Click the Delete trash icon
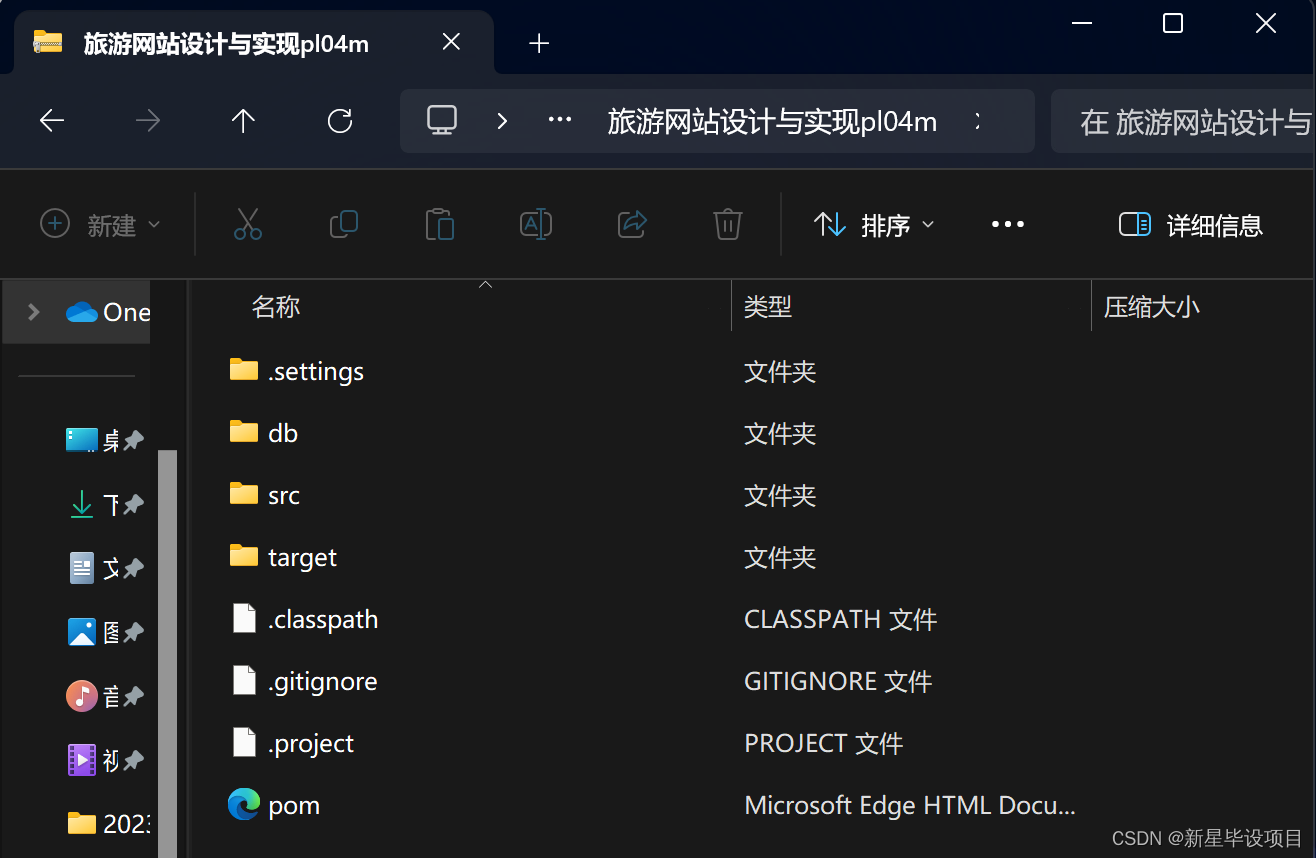This screenshot has width=1316, height=858. (x=728, y=224)
